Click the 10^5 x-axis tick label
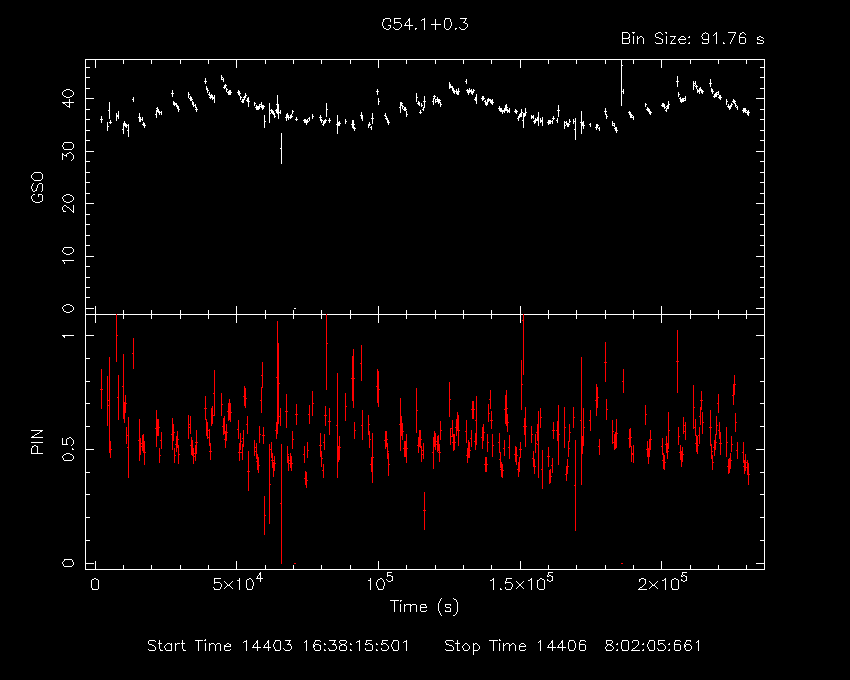This screenshot has height=680, width=850. [379, 583]
